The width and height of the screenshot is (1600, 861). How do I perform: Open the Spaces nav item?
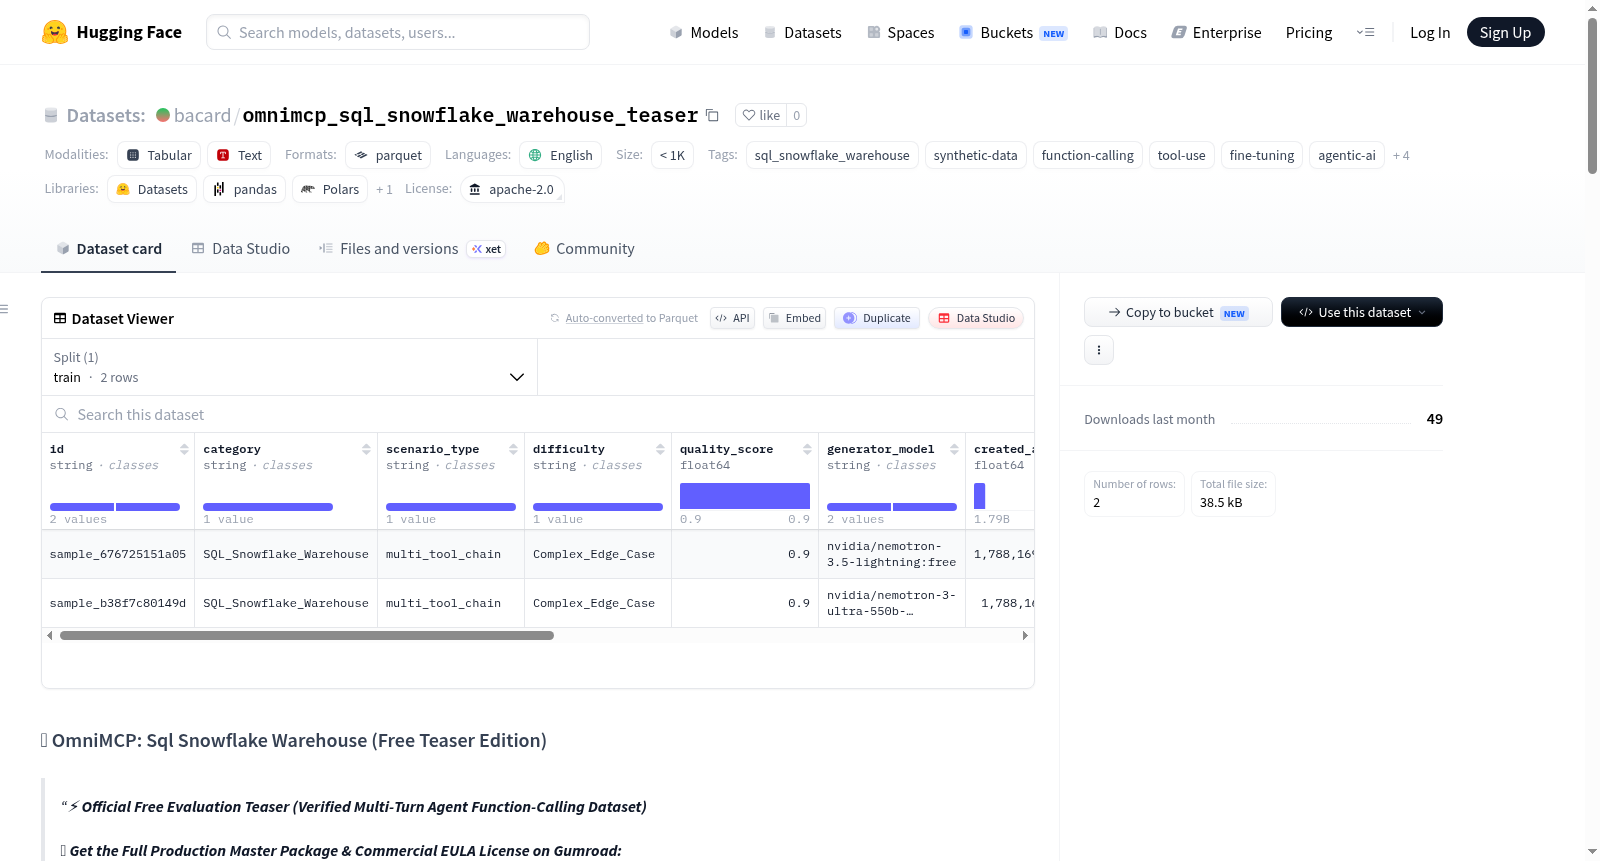pos(901,32)
